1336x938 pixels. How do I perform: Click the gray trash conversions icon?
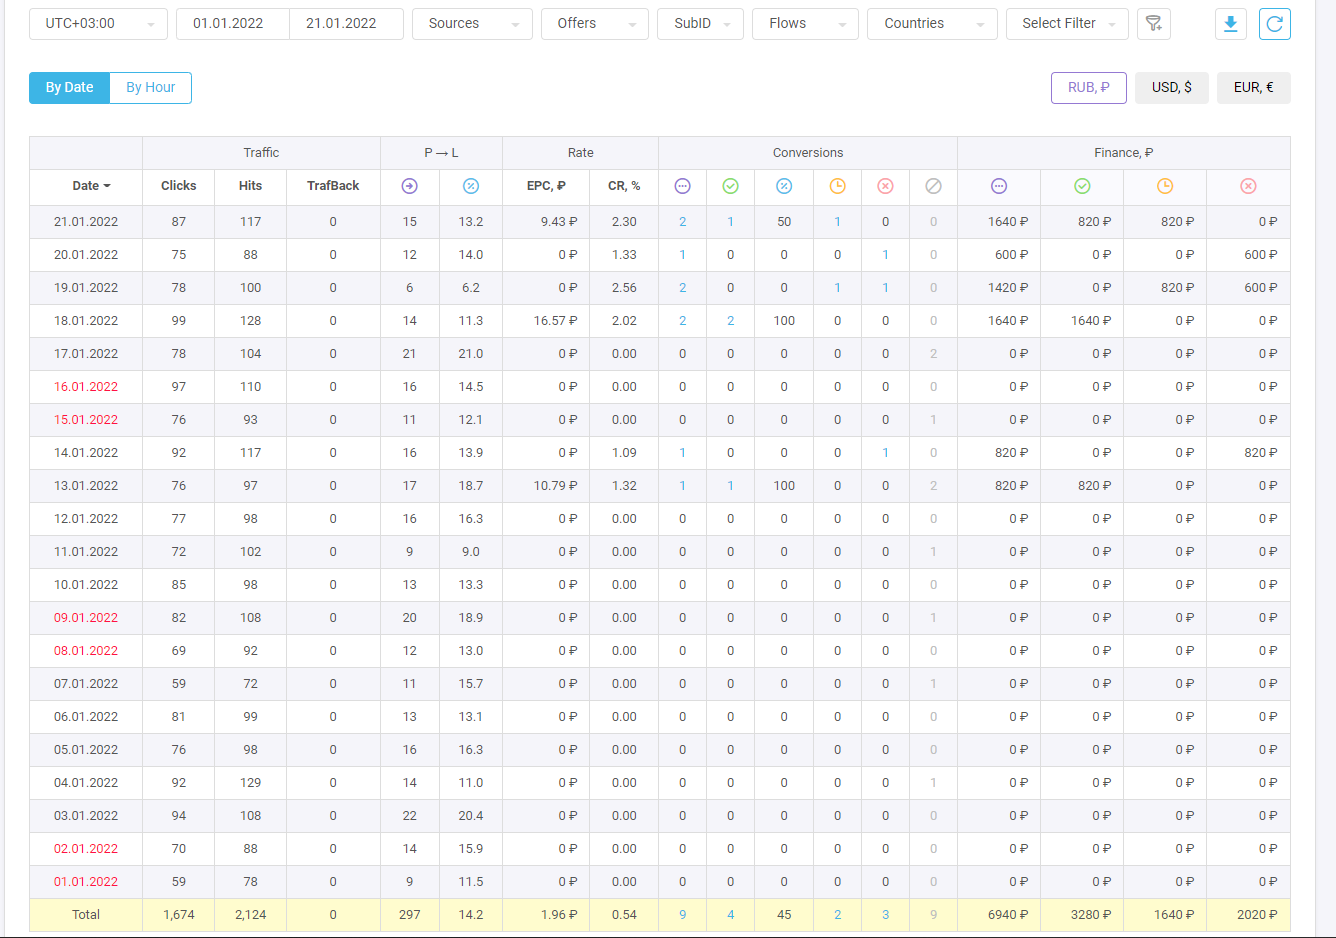pyautogui.click(x=933, y=186)
